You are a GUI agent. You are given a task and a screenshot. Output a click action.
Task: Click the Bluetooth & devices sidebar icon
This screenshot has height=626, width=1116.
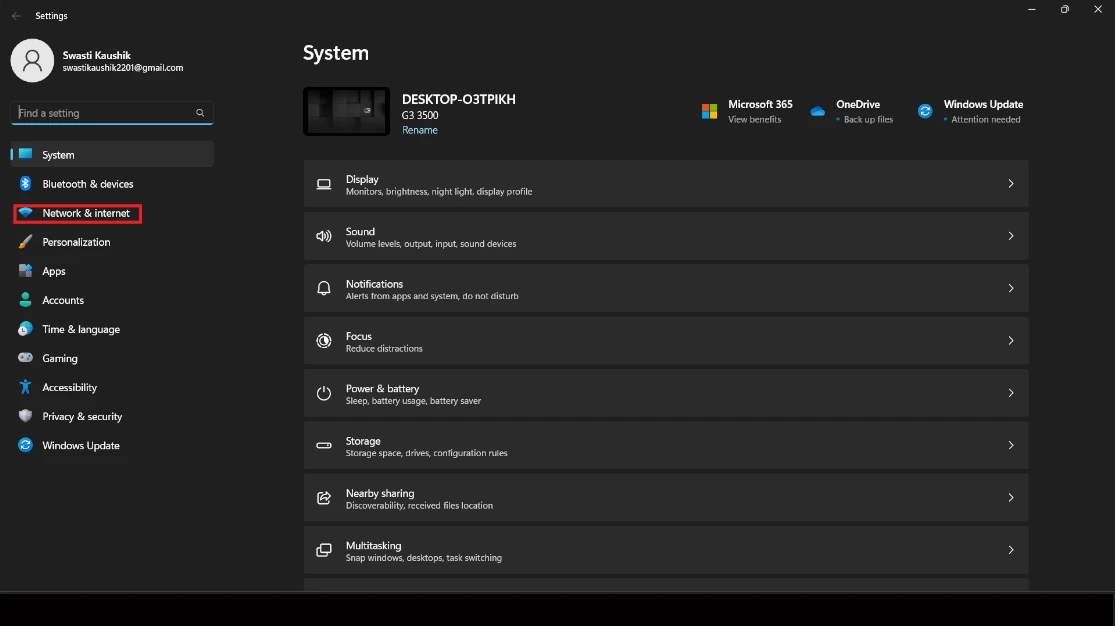click(x=26, y=184)
